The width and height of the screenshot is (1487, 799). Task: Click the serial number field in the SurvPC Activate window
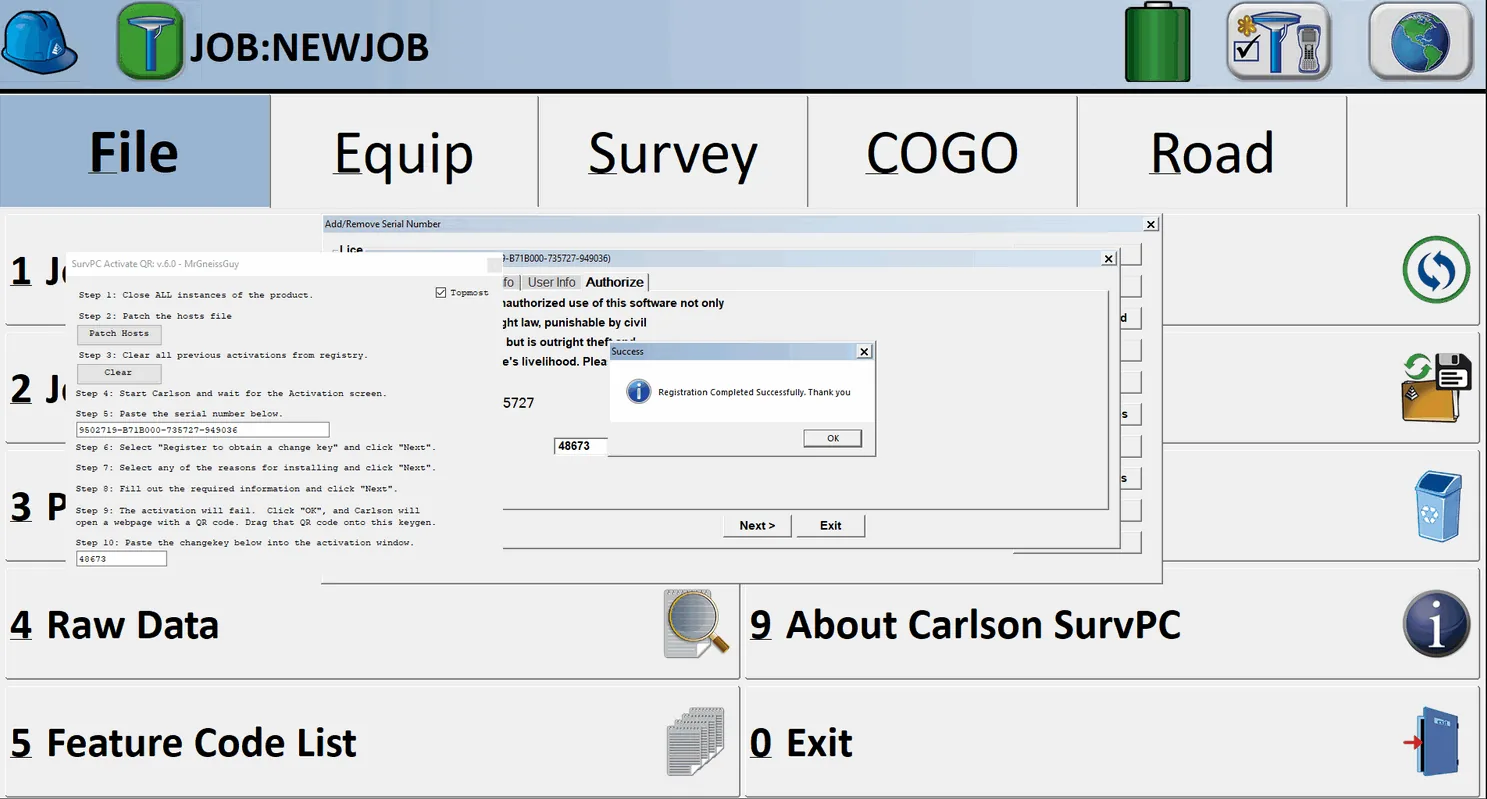click(203, 430)
